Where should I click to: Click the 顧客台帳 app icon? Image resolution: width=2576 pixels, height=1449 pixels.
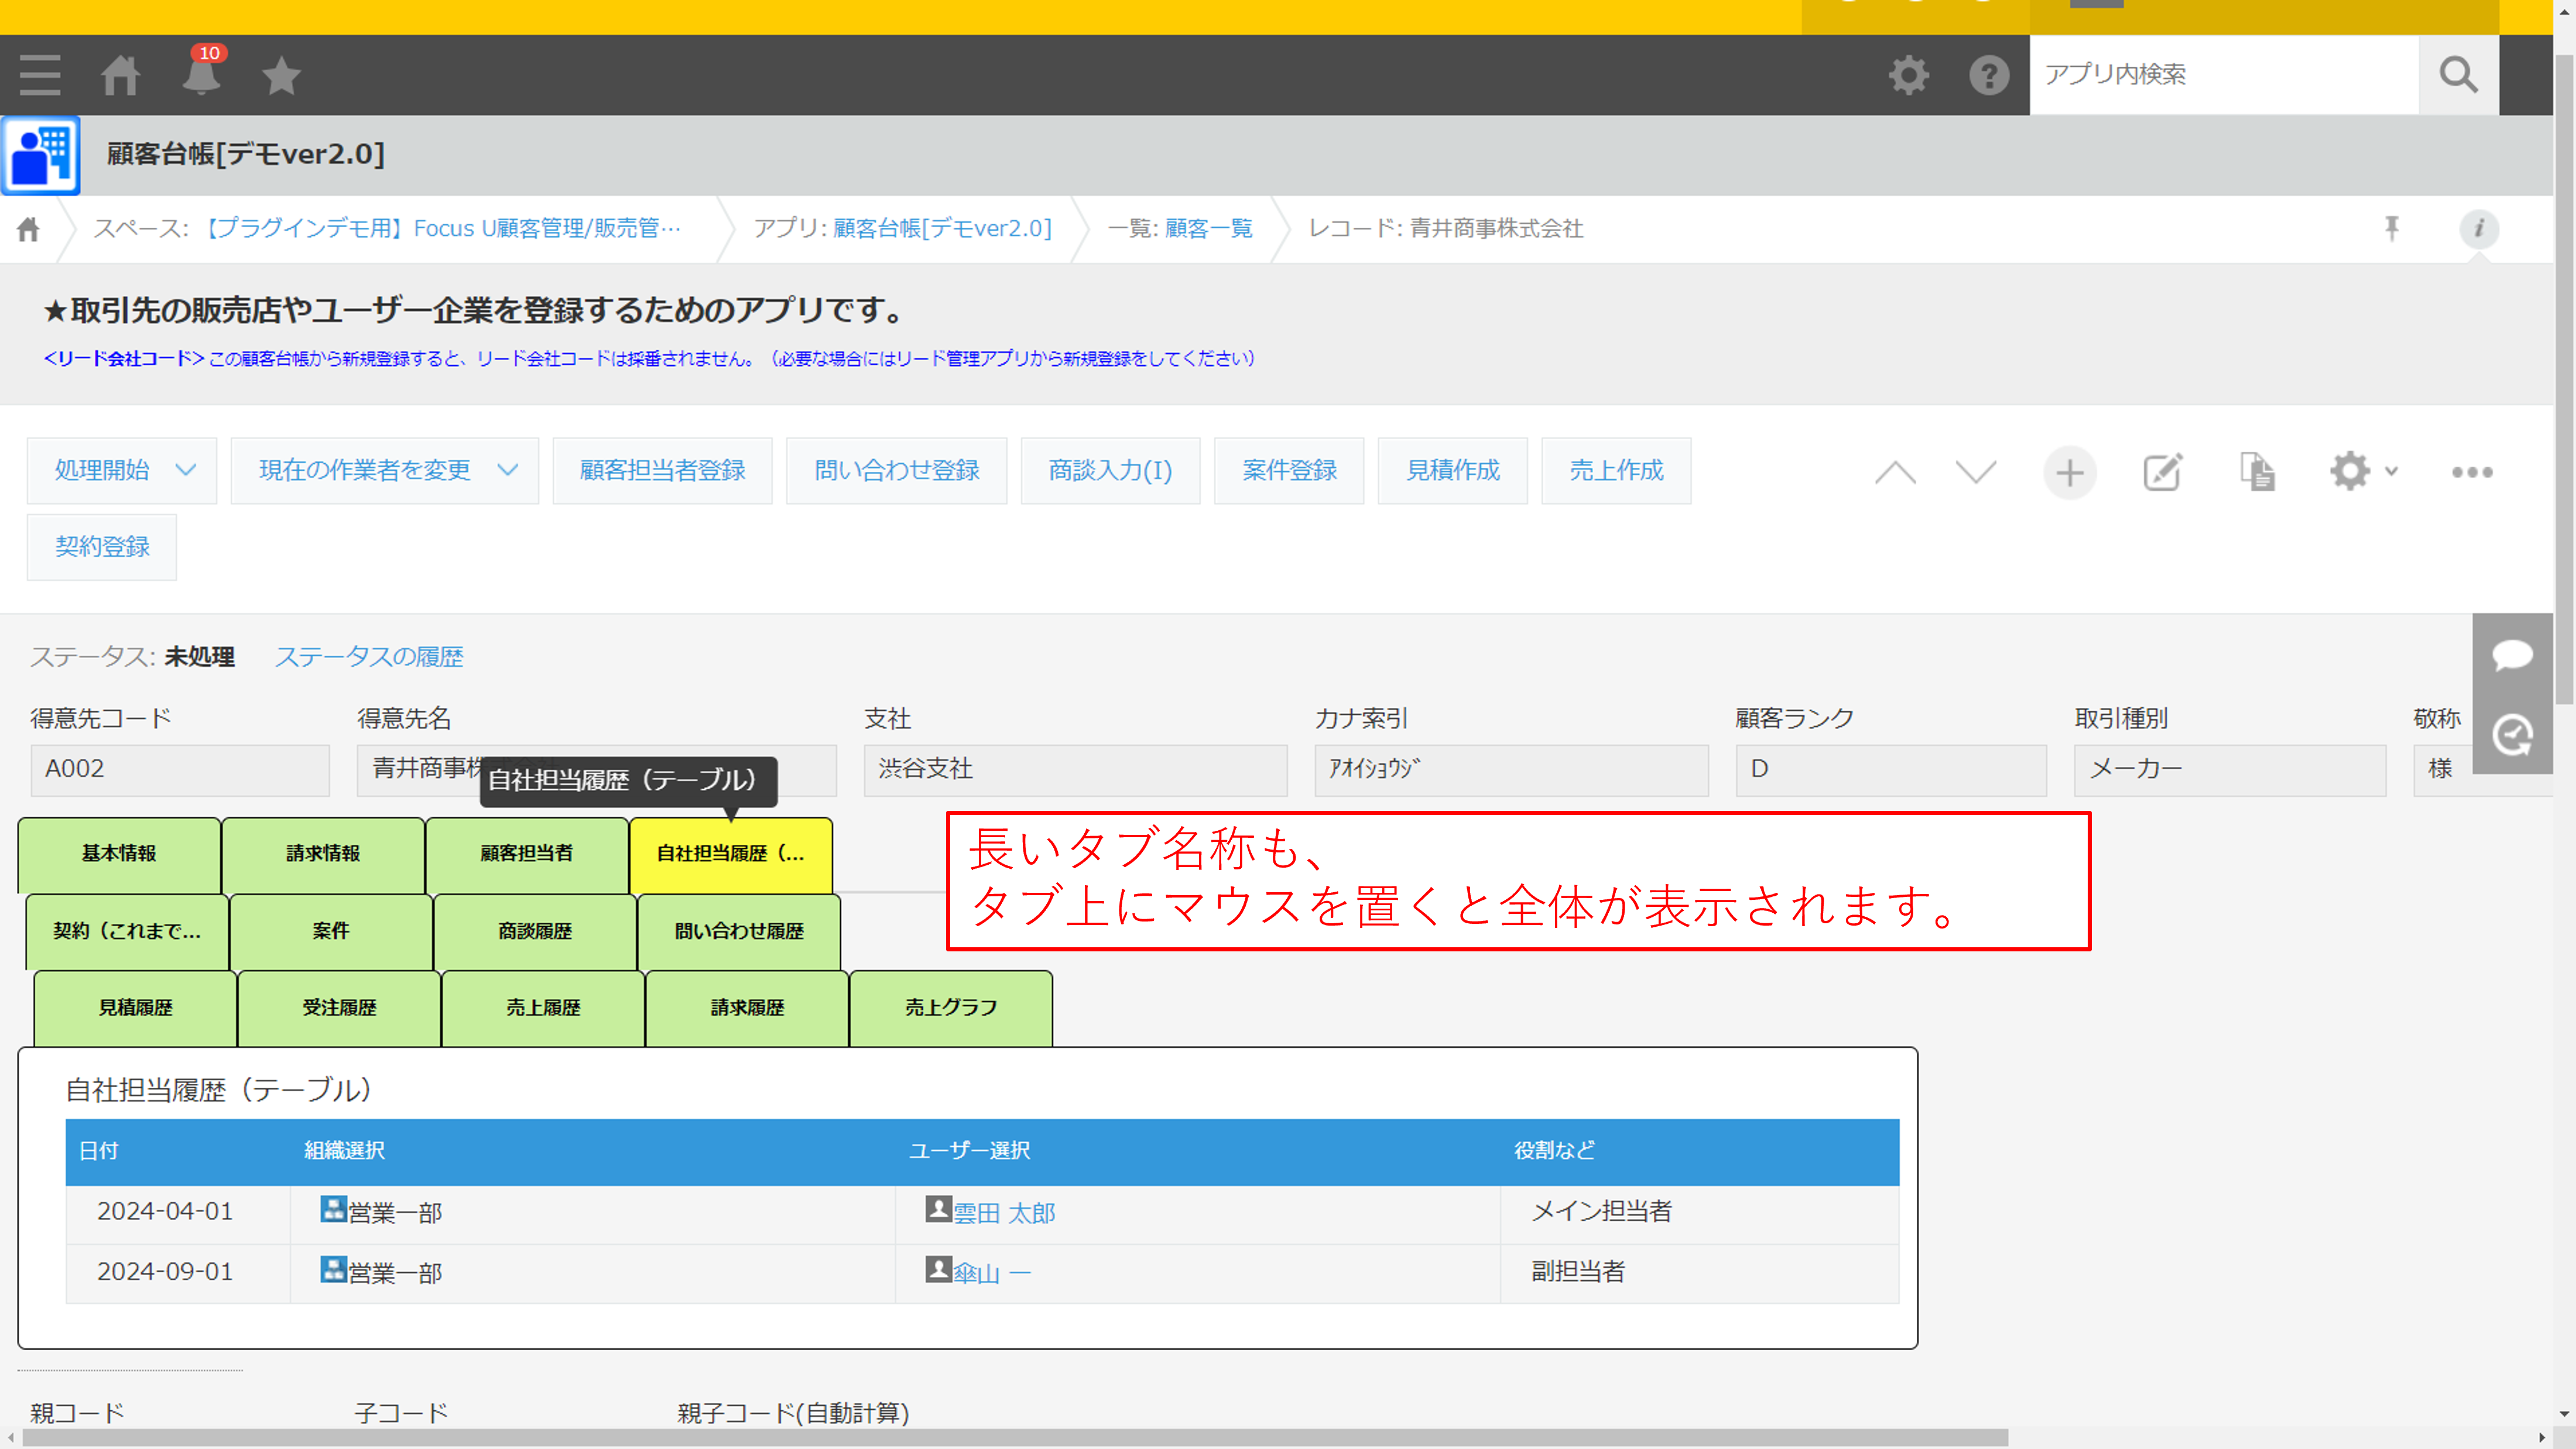click(x=41, y=155)
